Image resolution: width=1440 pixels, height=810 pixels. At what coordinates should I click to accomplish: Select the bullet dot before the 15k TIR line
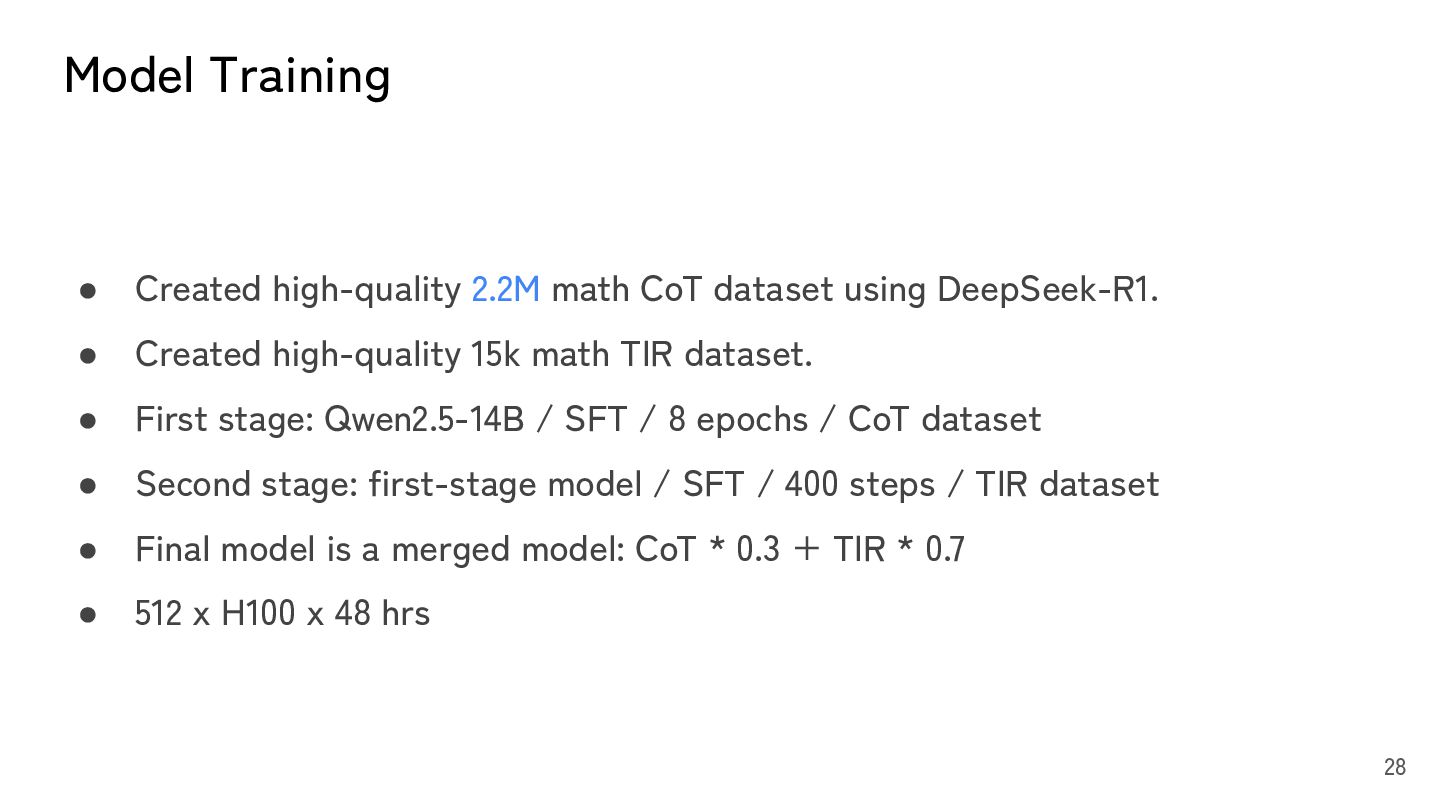tap(88, 355)
